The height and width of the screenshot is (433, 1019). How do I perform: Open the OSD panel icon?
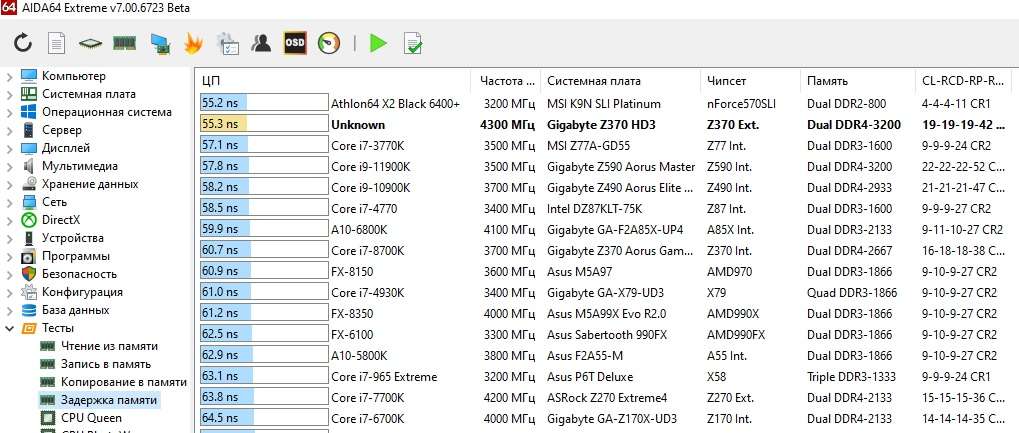click(x=295, y=44)
